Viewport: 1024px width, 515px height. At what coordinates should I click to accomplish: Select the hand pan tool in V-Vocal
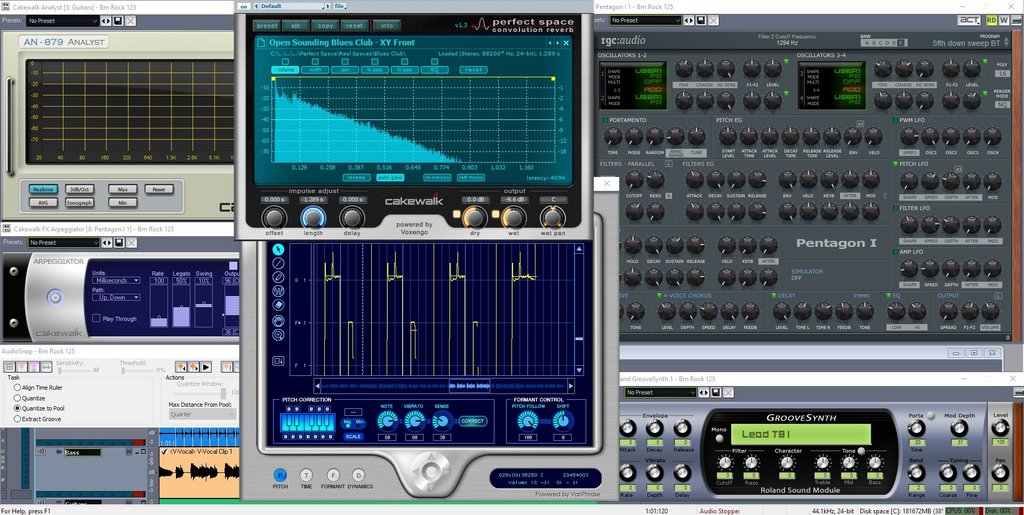[x=279, y=320]
